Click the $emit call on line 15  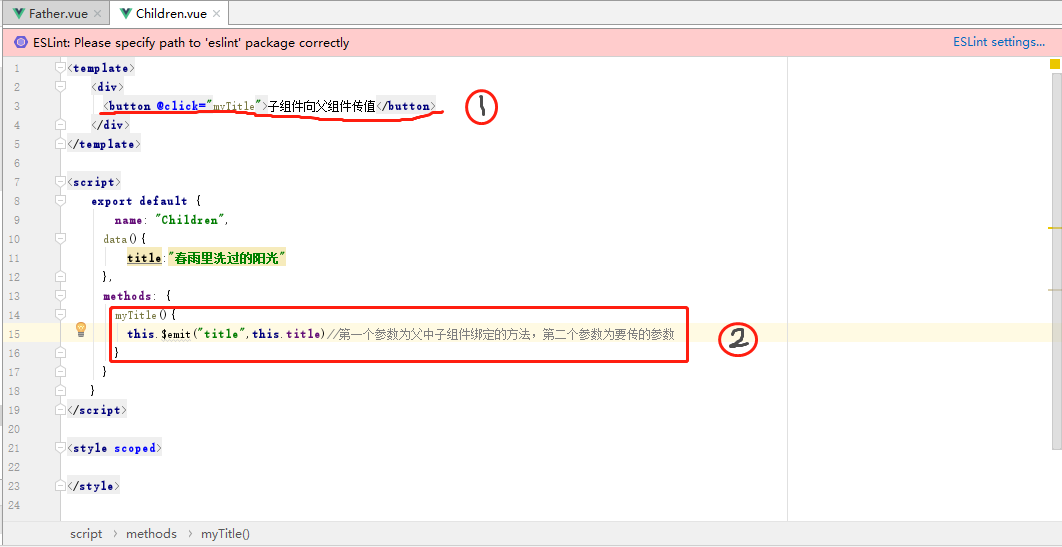click(176, 334)
